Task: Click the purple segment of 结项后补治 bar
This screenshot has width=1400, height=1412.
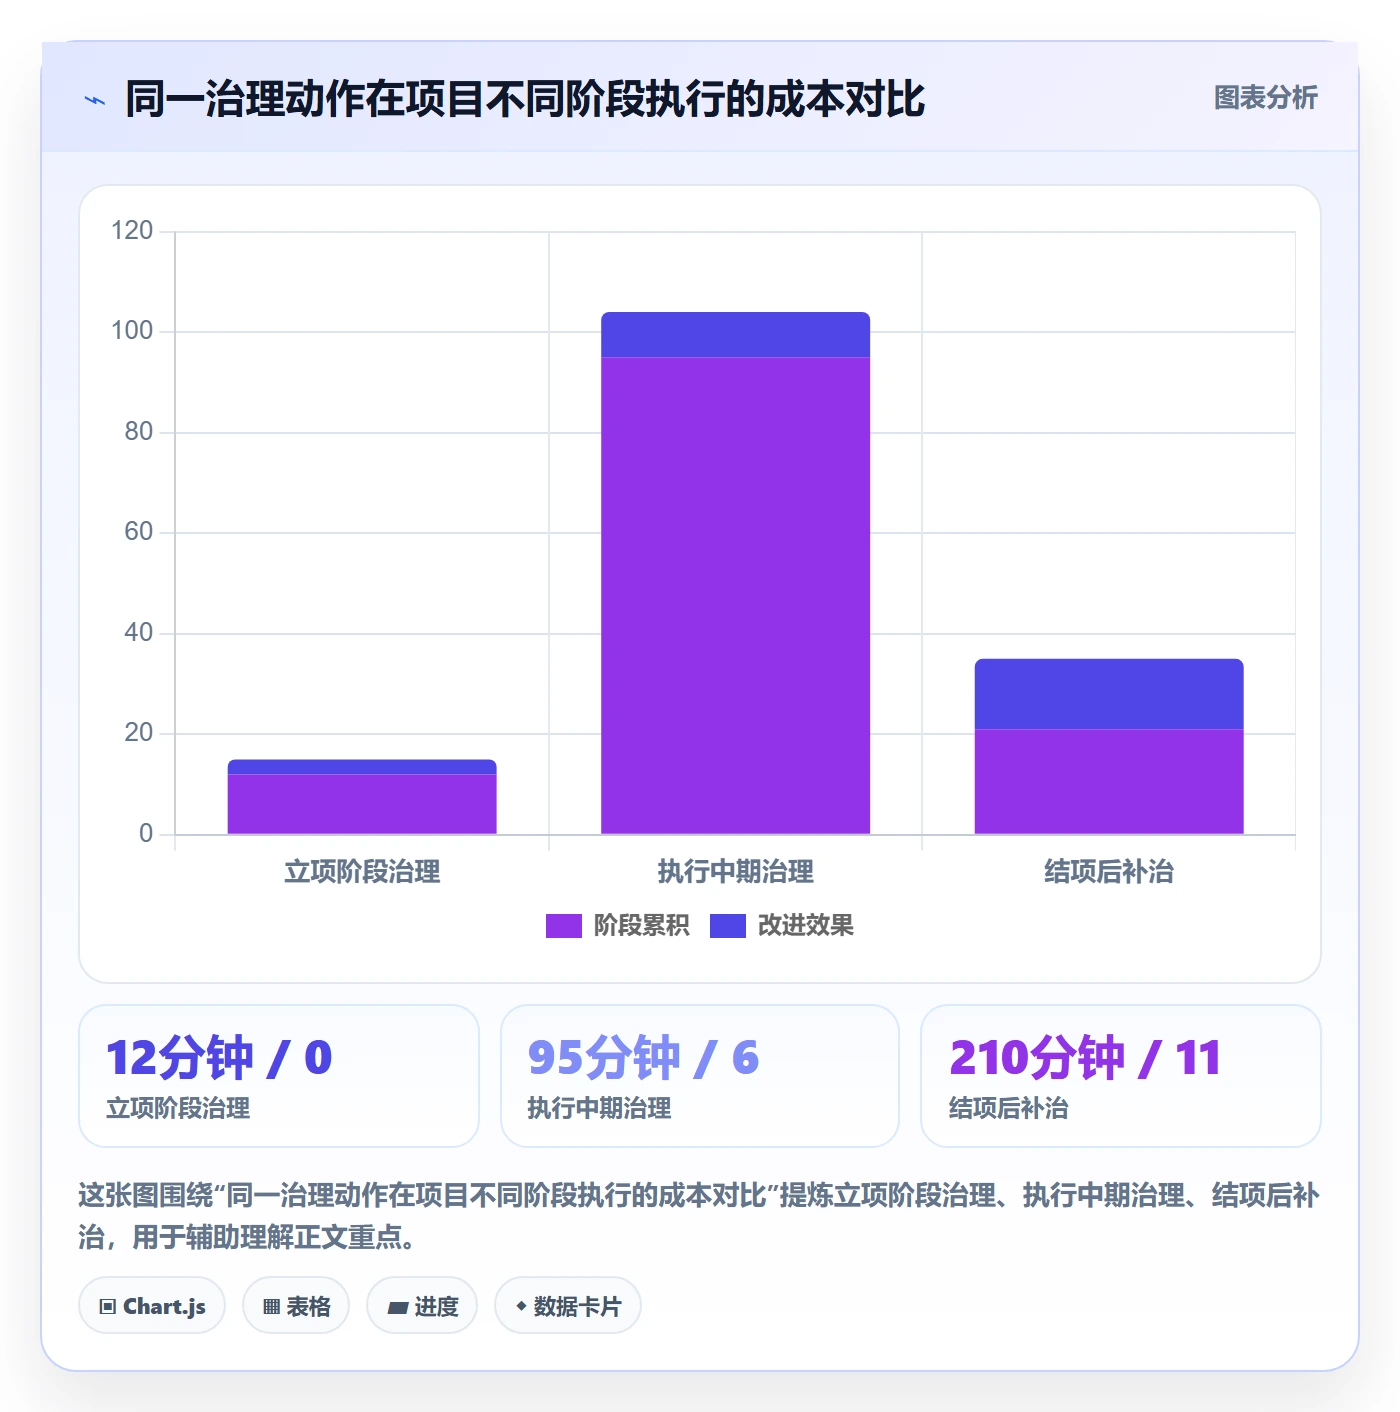Action: tap(1109, 781)
